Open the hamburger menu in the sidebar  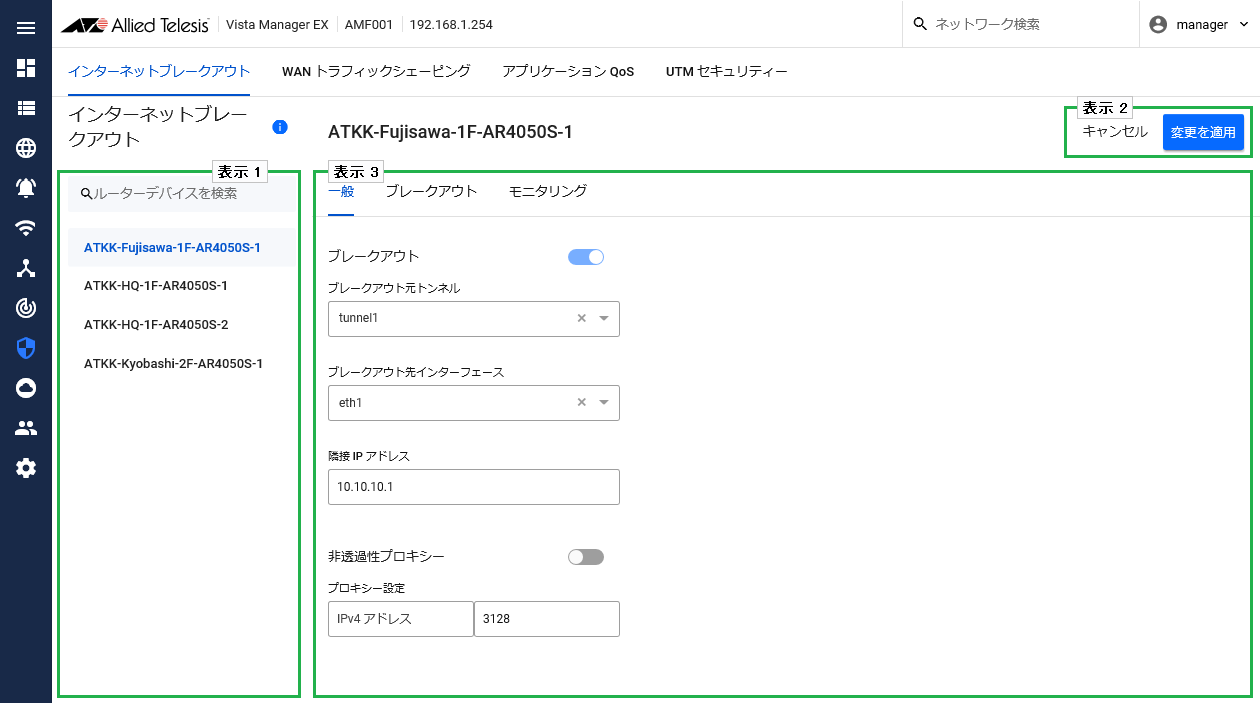(26, 28)
